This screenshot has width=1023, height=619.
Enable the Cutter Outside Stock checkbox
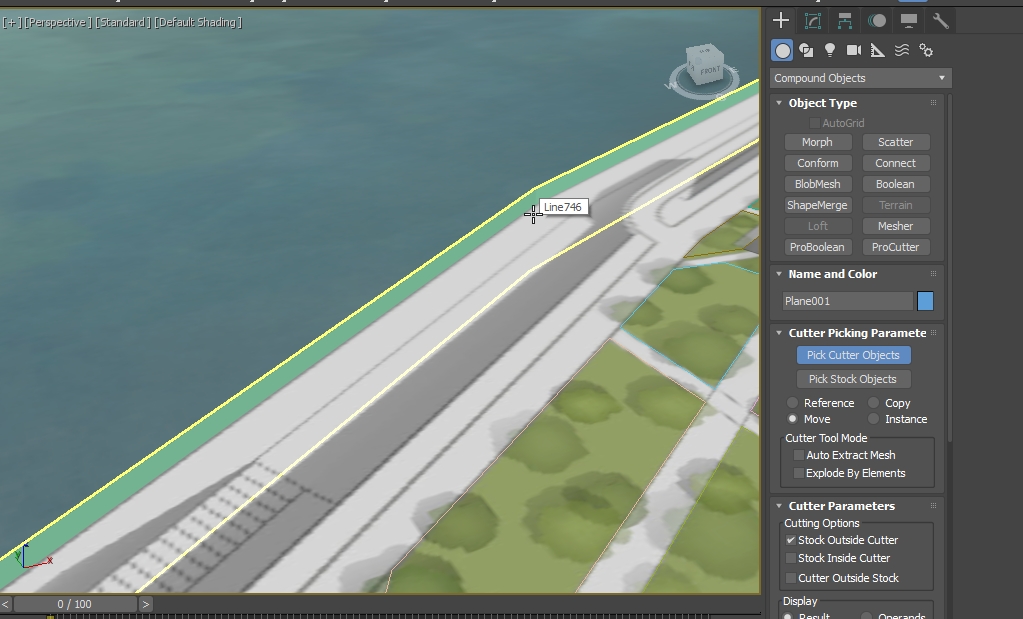click(x=791, y=578)
